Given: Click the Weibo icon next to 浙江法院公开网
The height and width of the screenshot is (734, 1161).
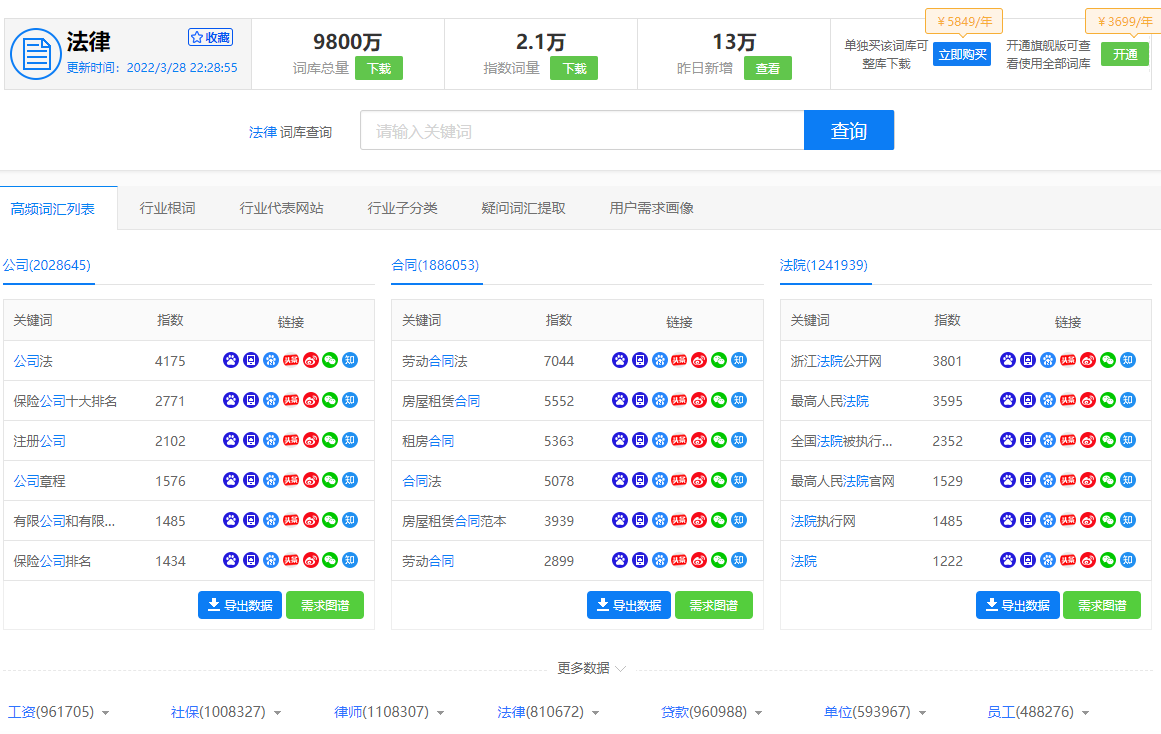Looking at the screenshot, I should click(x=1086, y=360).
